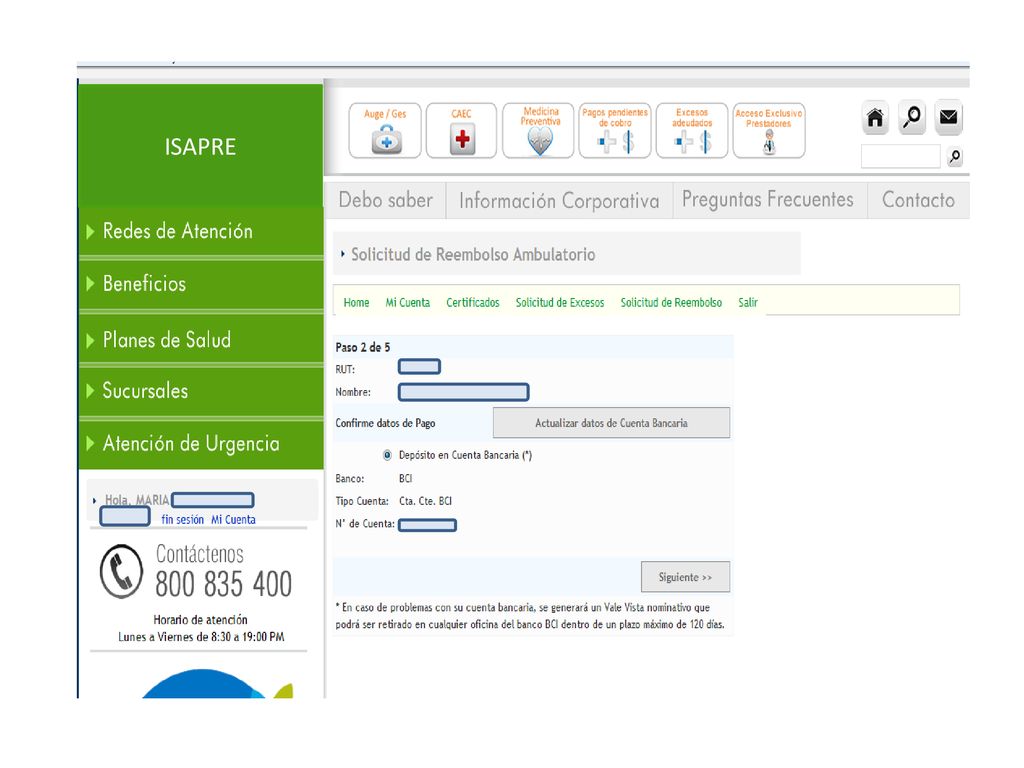Viewport: 1024px width, 768px height.
Task: Expand Sucursales sidebar menu
Action: [201, 391]
